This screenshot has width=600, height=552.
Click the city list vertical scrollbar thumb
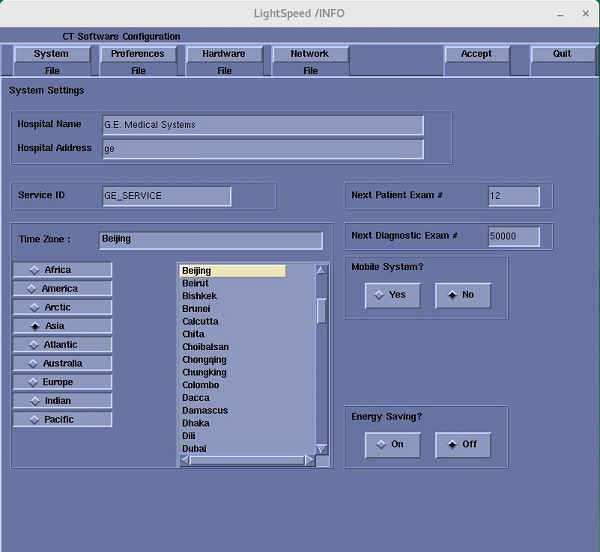322,310
